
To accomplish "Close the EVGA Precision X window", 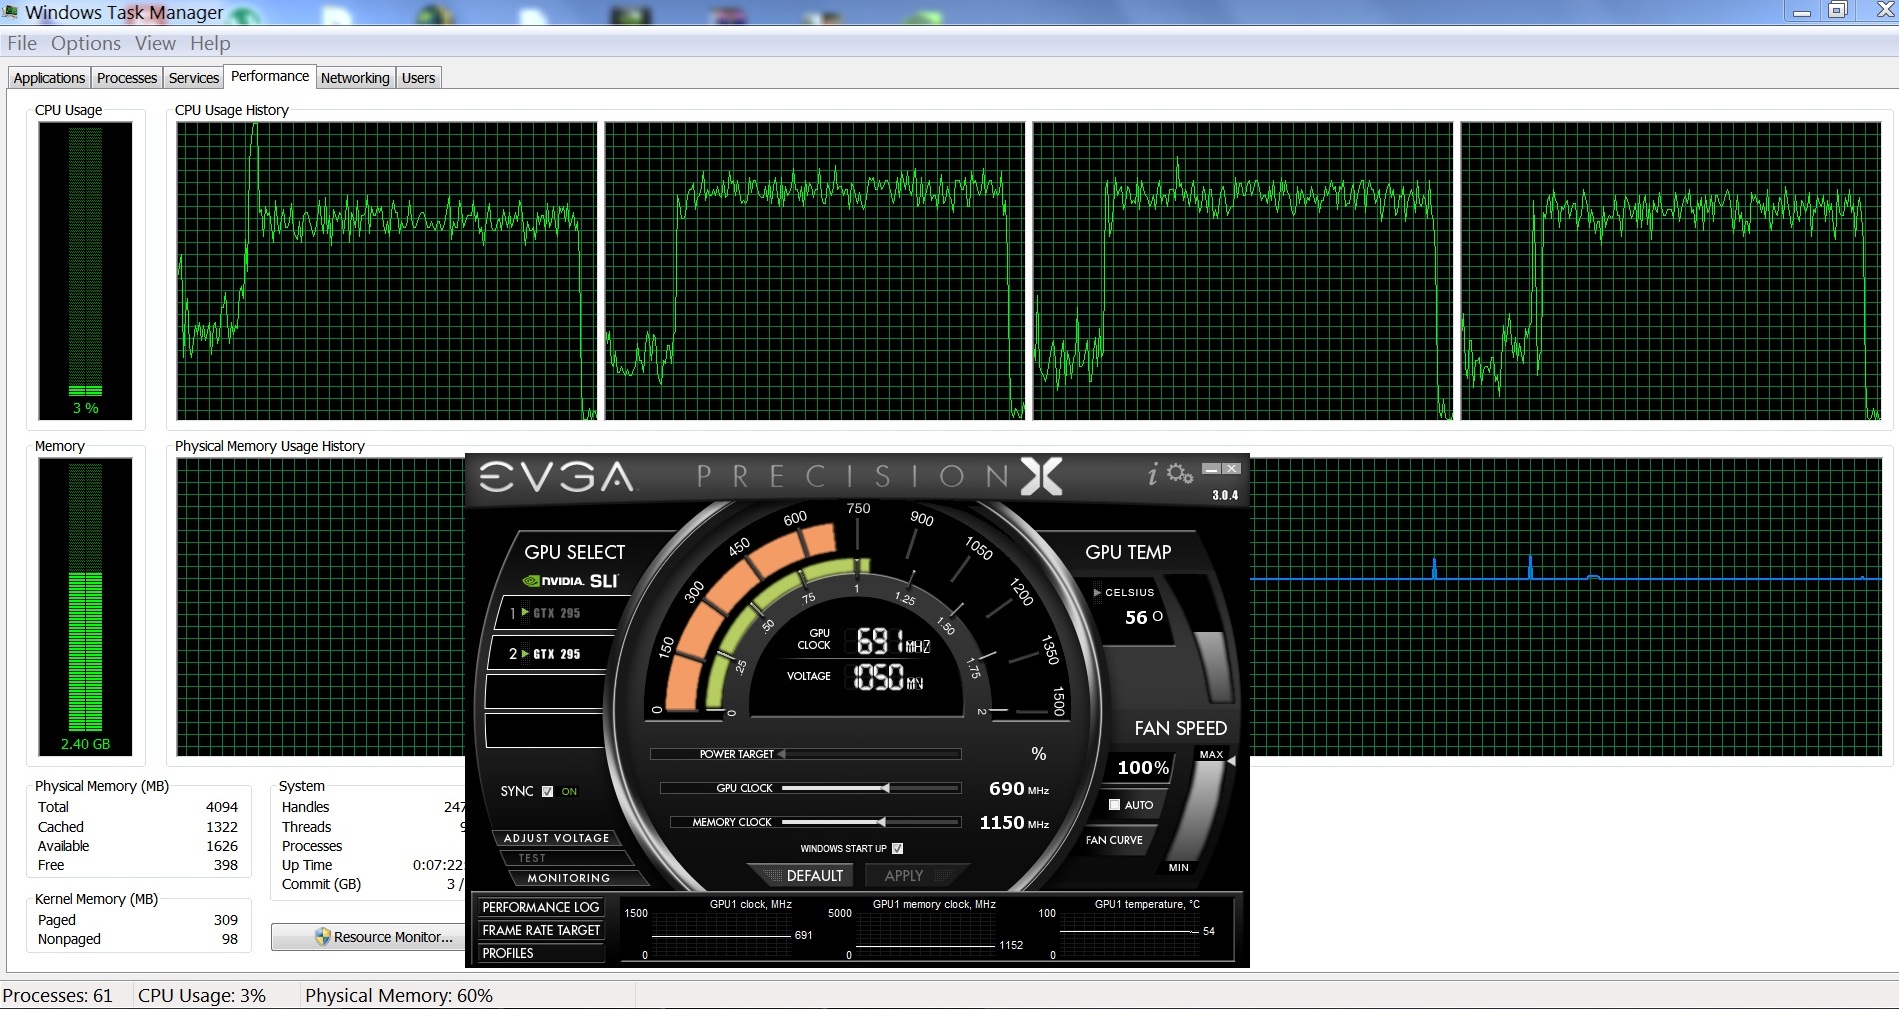I will (x=1232, y=469).
